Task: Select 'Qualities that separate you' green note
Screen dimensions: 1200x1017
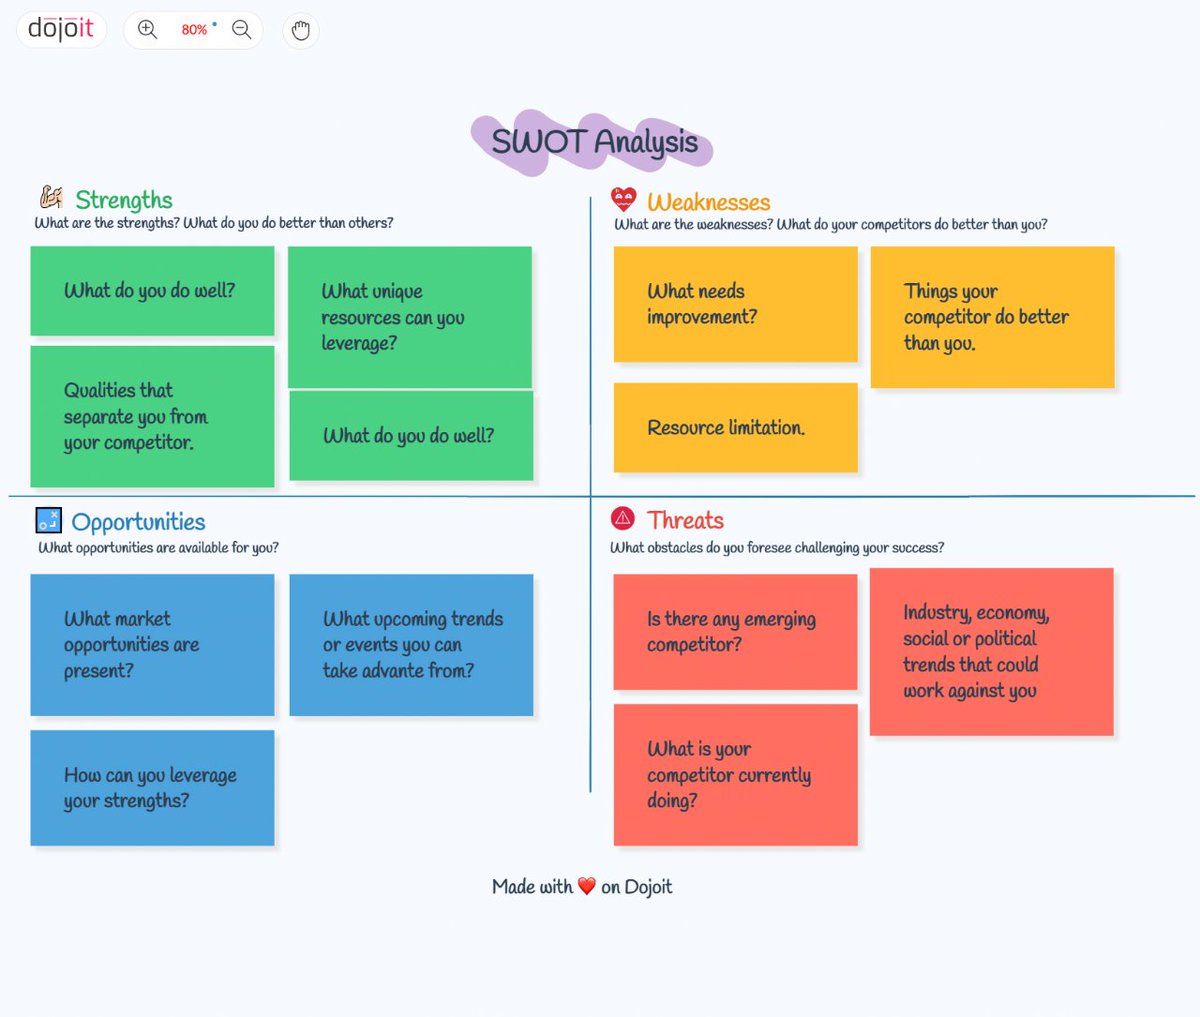Action: 152,416
